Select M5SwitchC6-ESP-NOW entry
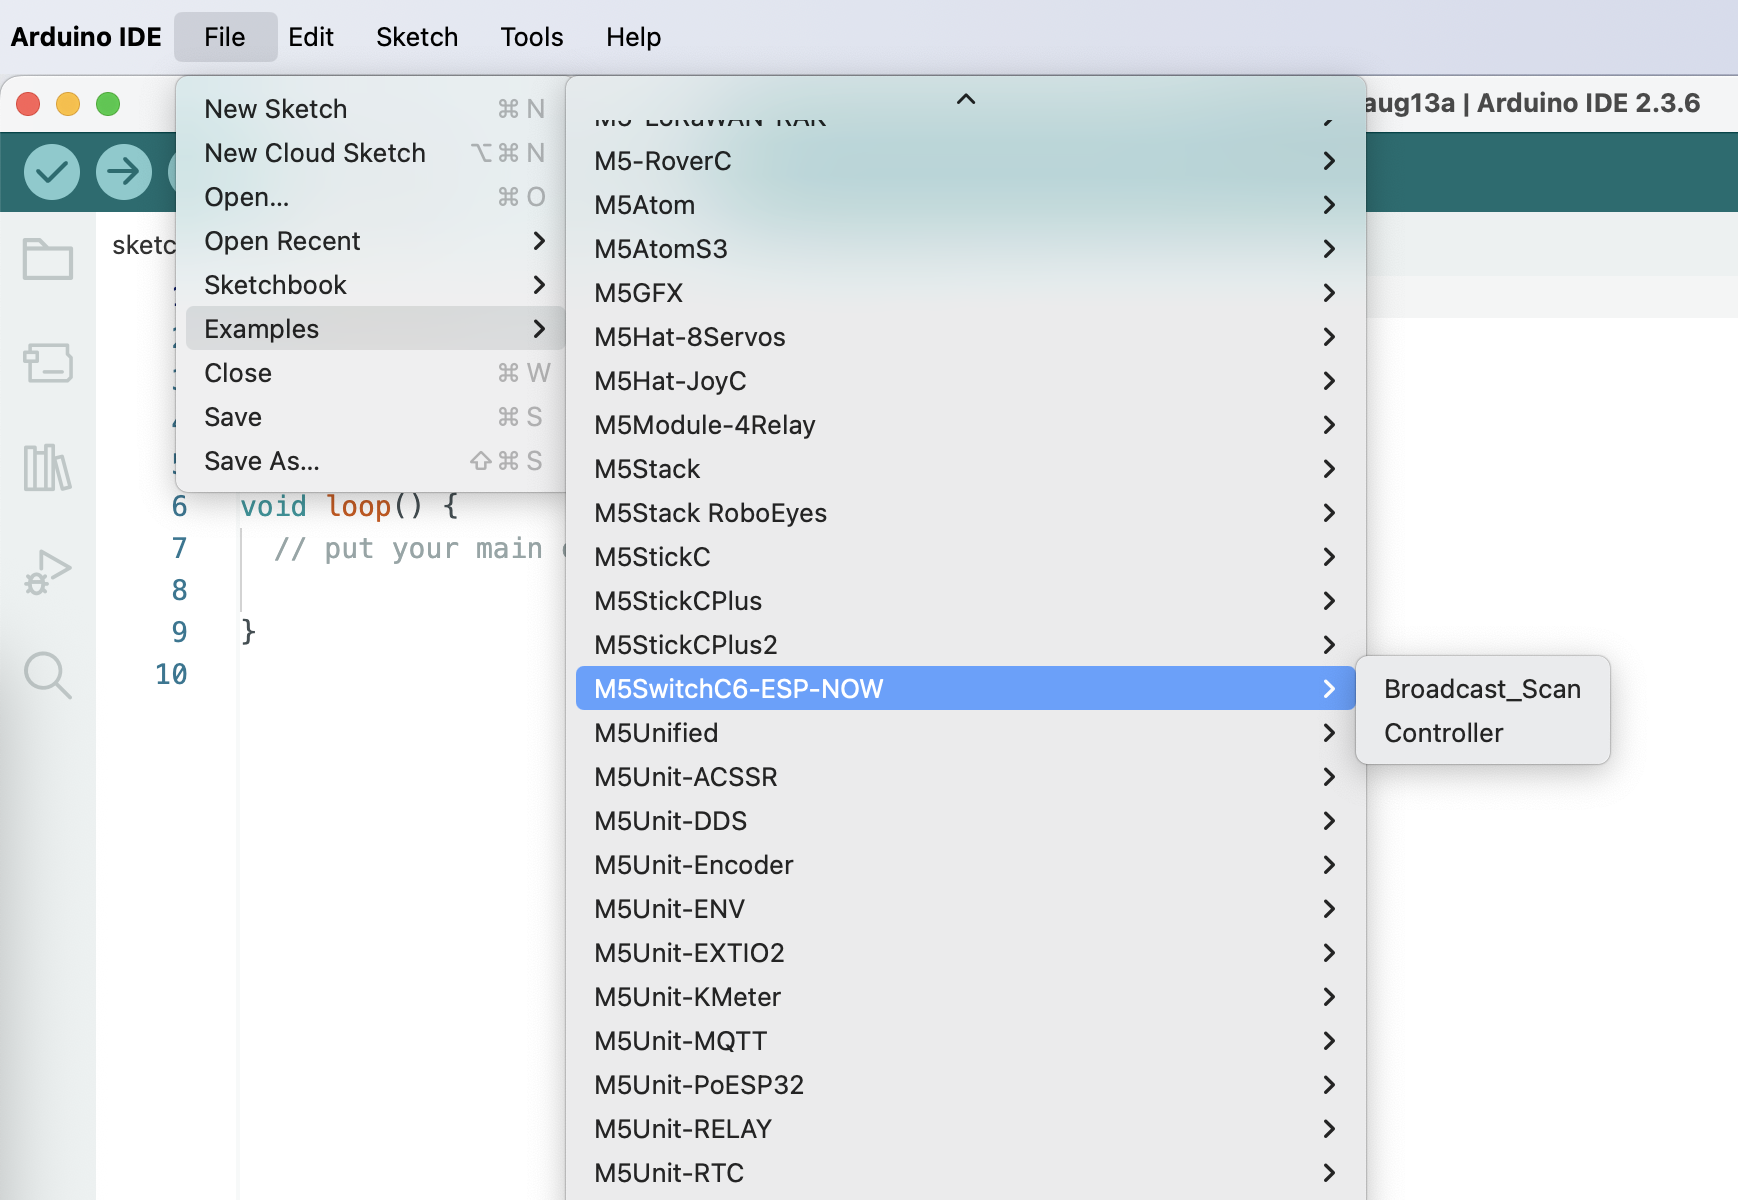 click(x=966, y=689)
